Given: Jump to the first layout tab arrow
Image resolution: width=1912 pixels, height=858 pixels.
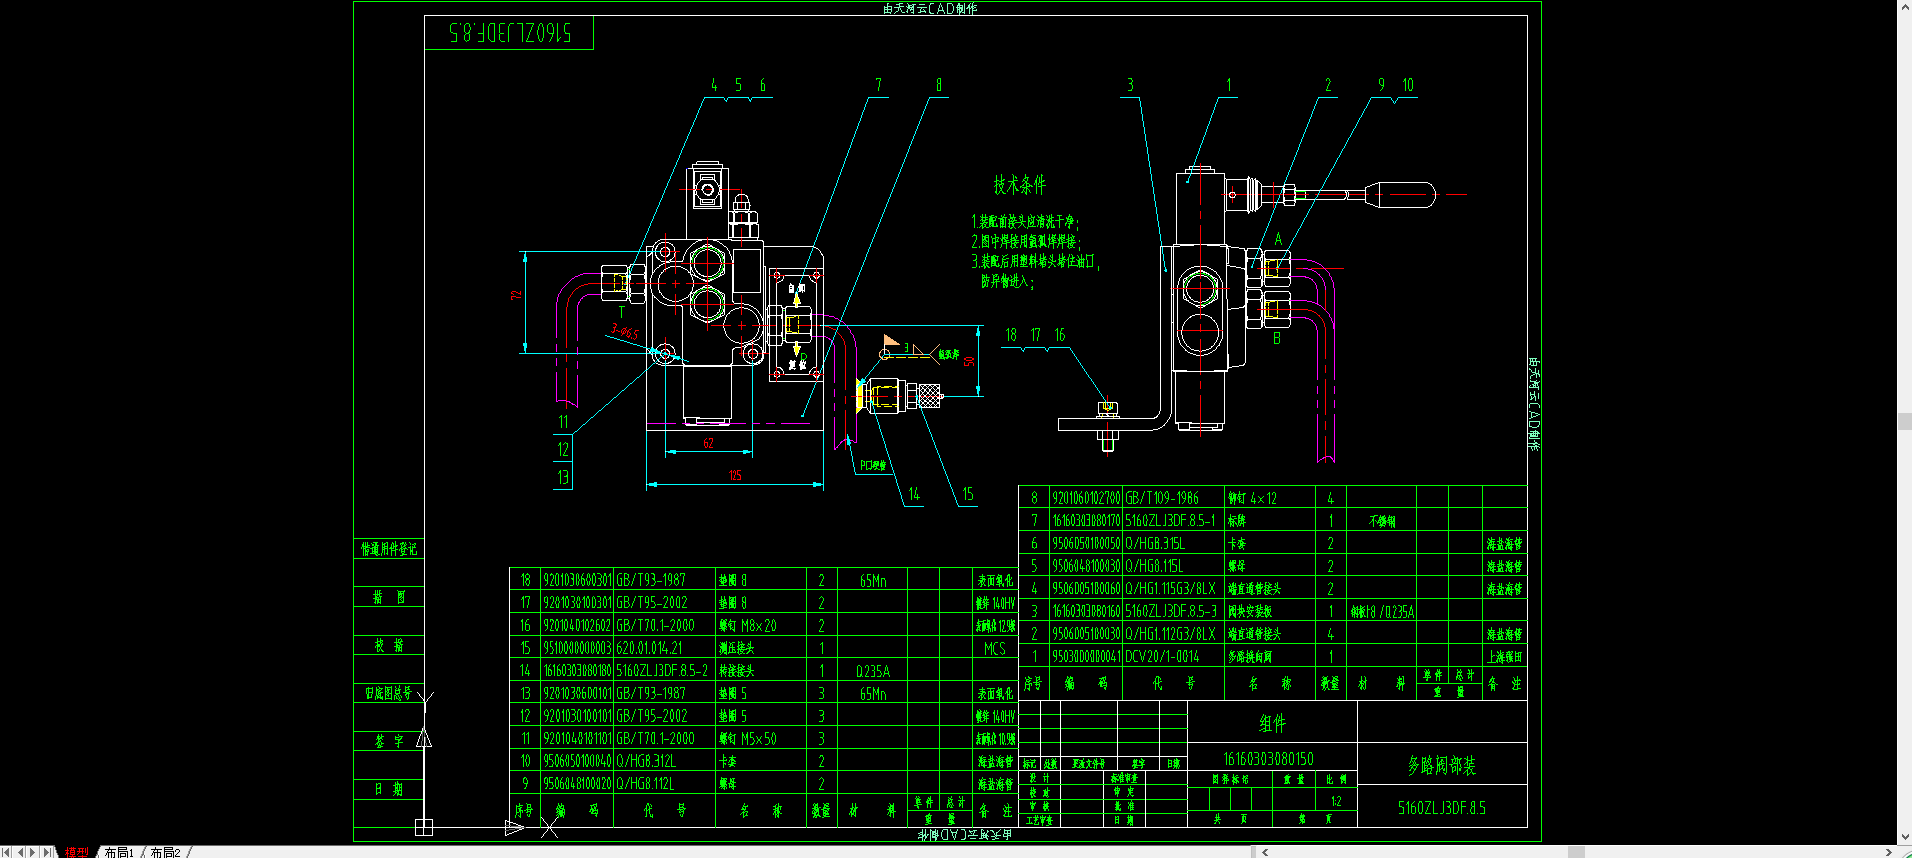Looking at the screenshot, I should [7, 852].
